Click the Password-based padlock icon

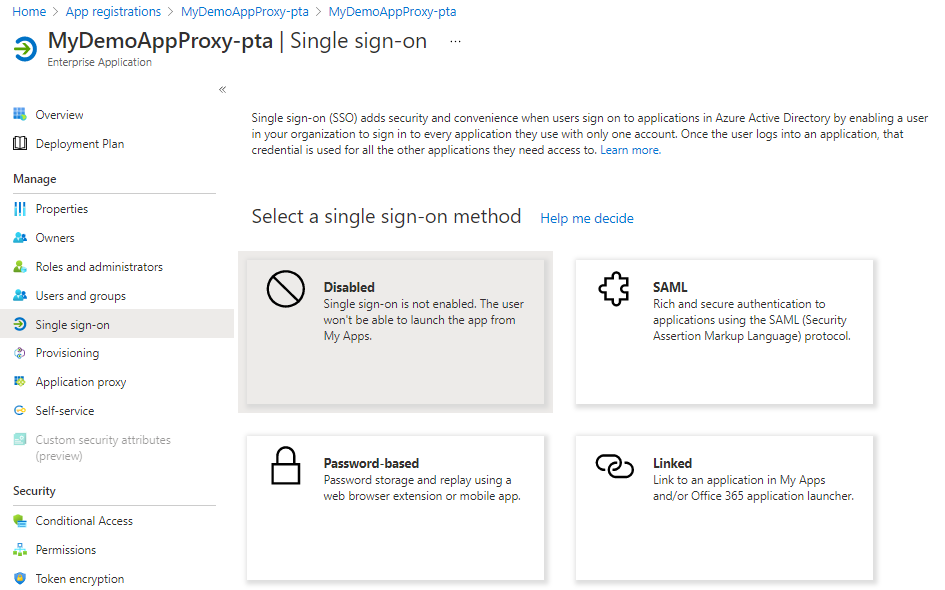[286, 466]
